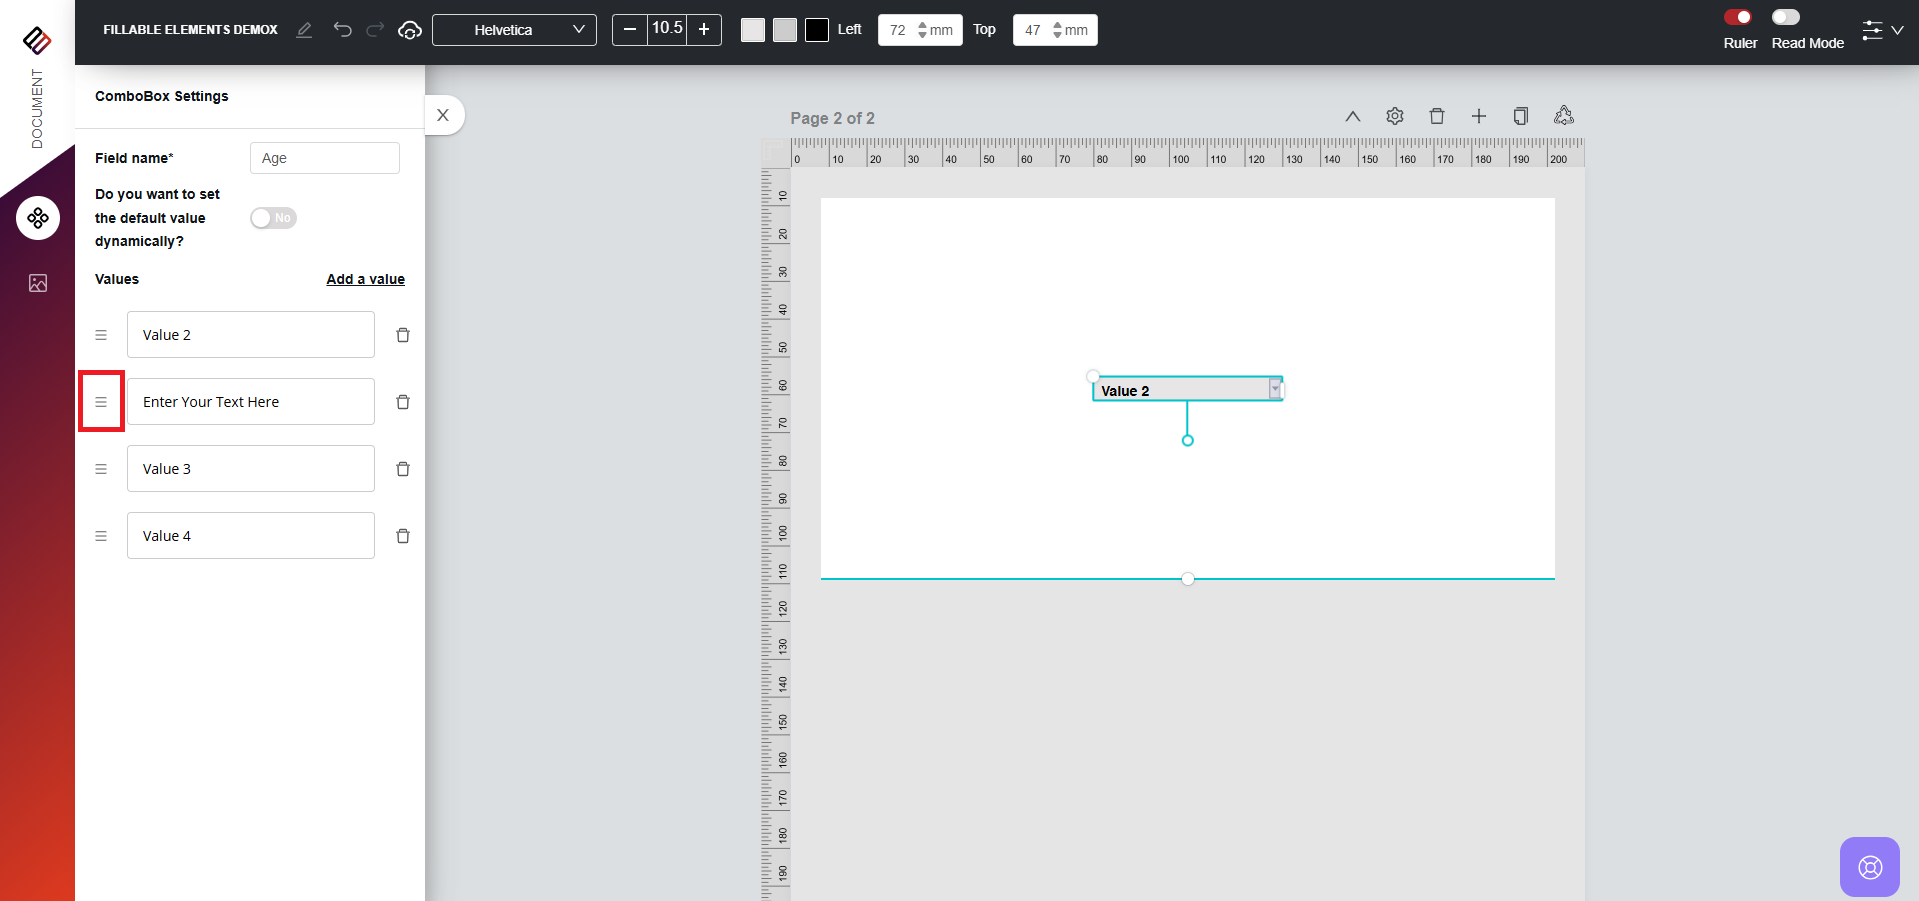Click the undo arrow icon
The height and width of the screenshot is (901, 1919).
click(342, 30)
